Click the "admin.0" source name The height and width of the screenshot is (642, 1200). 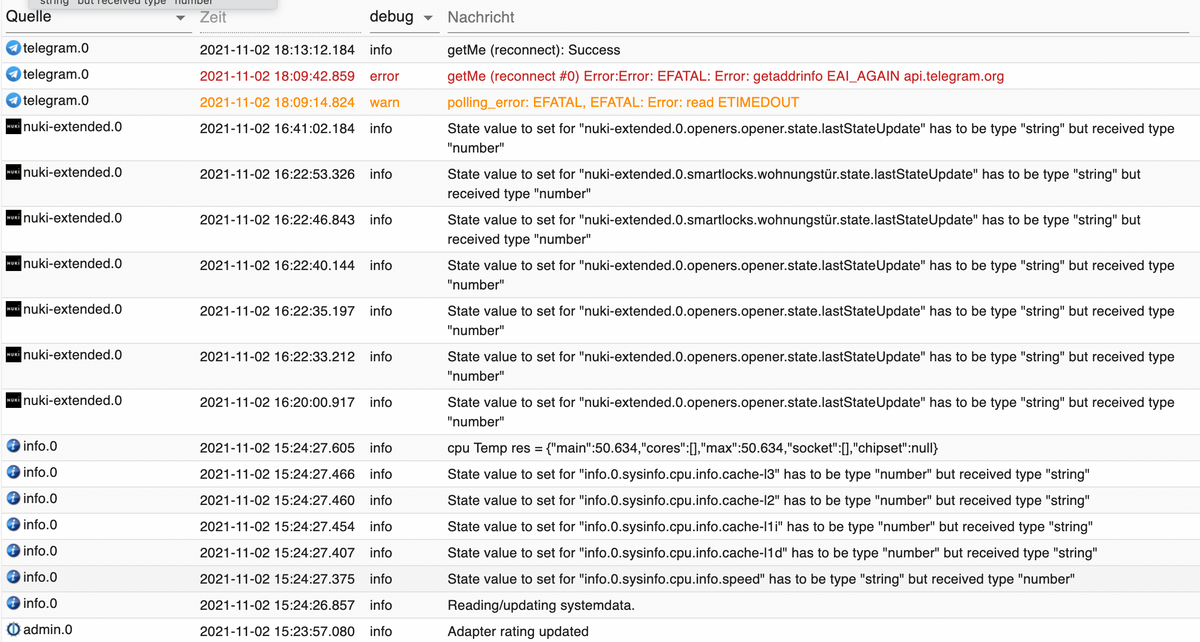click(48, 629)
